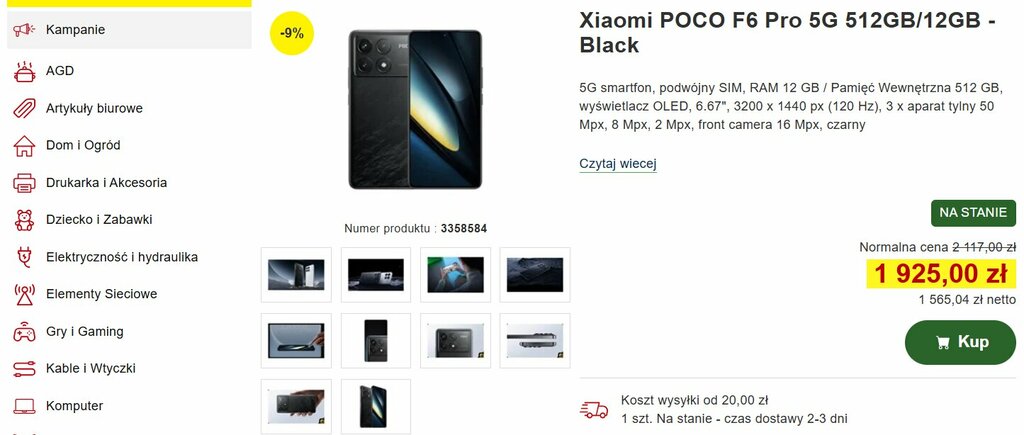
Task: Click the Czytaj wiecej link
Action: [618, 164]
